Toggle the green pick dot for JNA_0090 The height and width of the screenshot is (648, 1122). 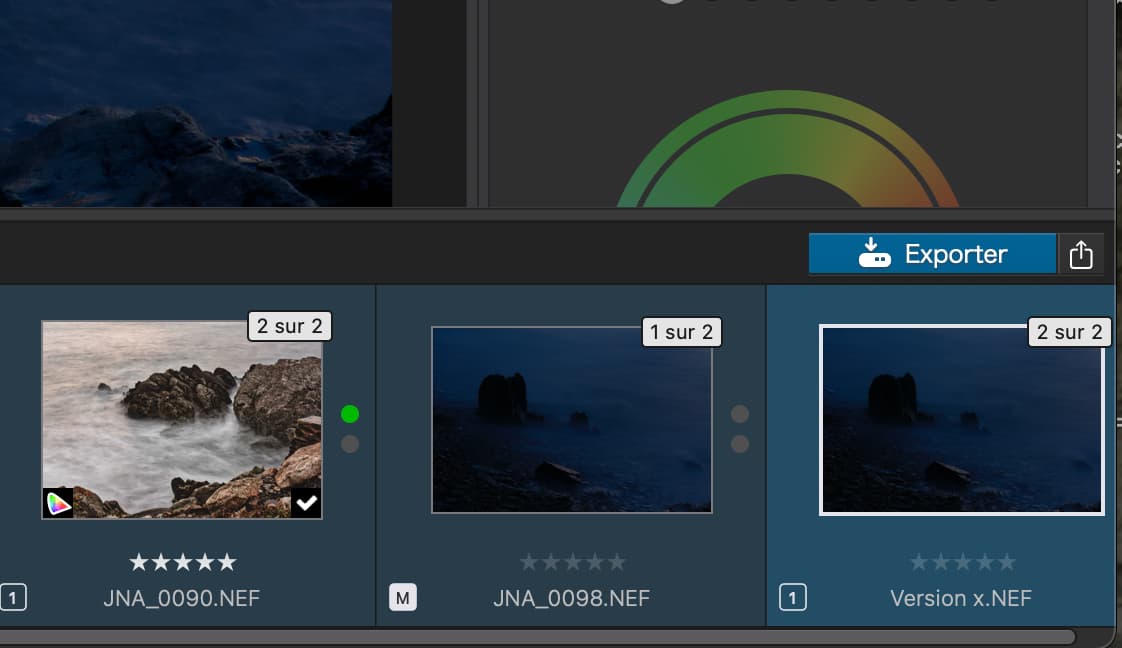[x=349, y=414]
